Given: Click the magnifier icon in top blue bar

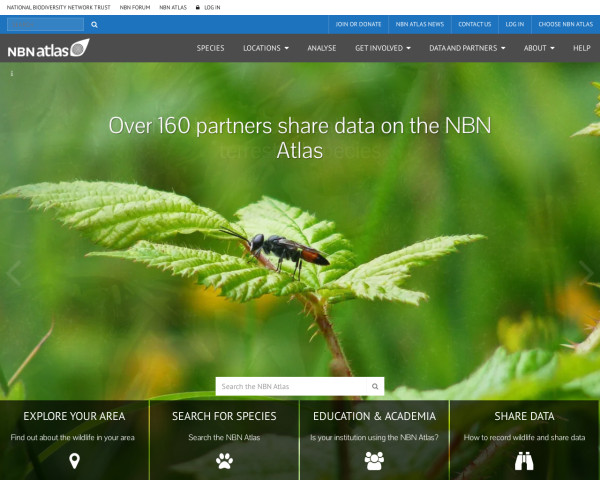Looking at the screenshot, I should click(x=95, y=24).
